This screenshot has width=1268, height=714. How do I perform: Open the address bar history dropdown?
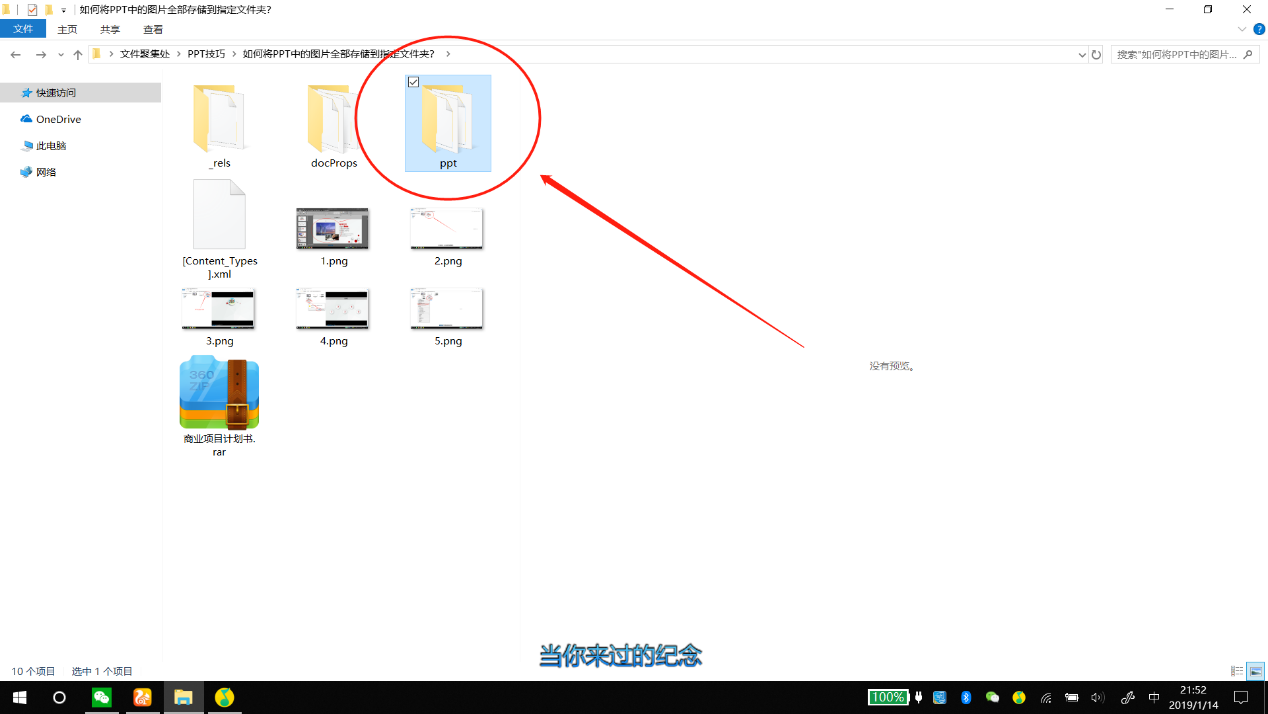1082,54
